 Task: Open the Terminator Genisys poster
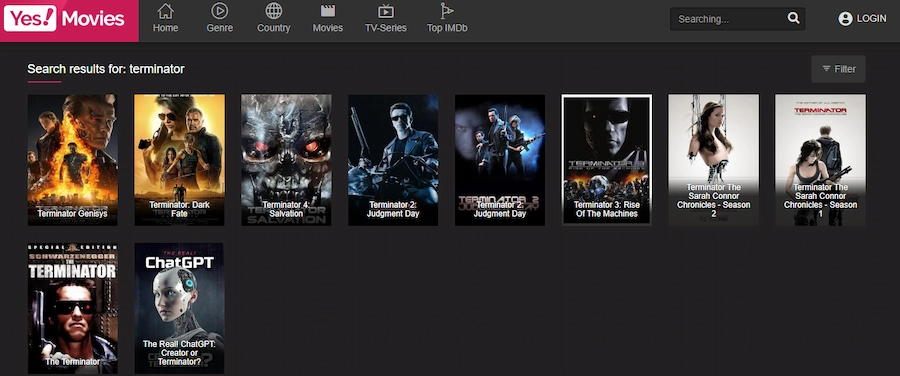pyautogui.click(x=73, y=160)
